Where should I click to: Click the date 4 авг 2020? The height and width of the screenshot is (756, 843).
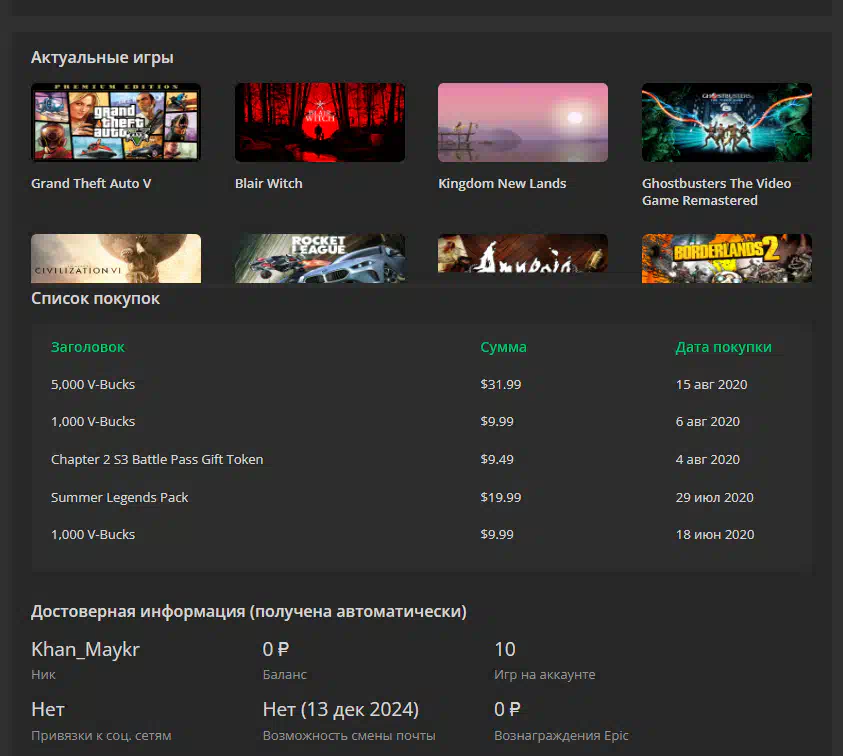(x=708, y=459)
